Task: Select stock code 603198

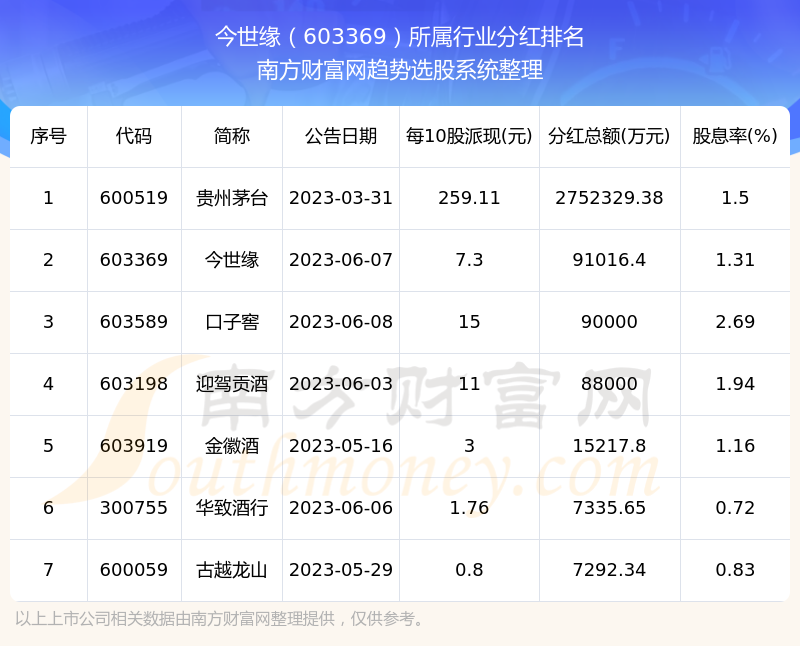Action: tap(134, 384)
